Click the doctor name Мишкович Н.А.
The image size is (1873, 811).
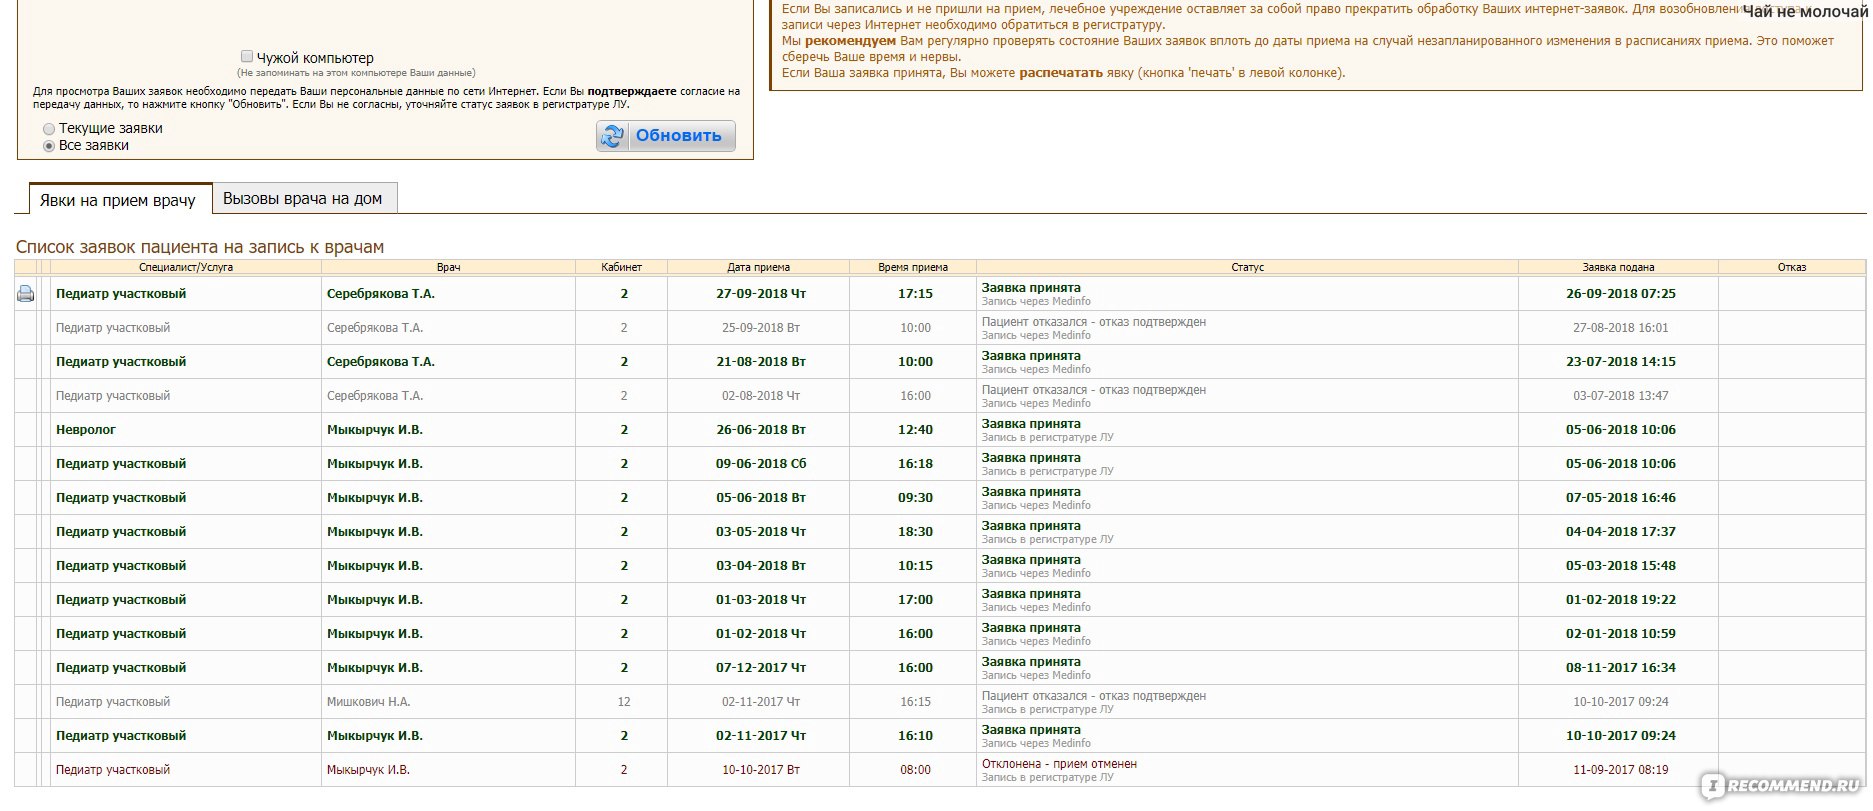click(368, 702)
